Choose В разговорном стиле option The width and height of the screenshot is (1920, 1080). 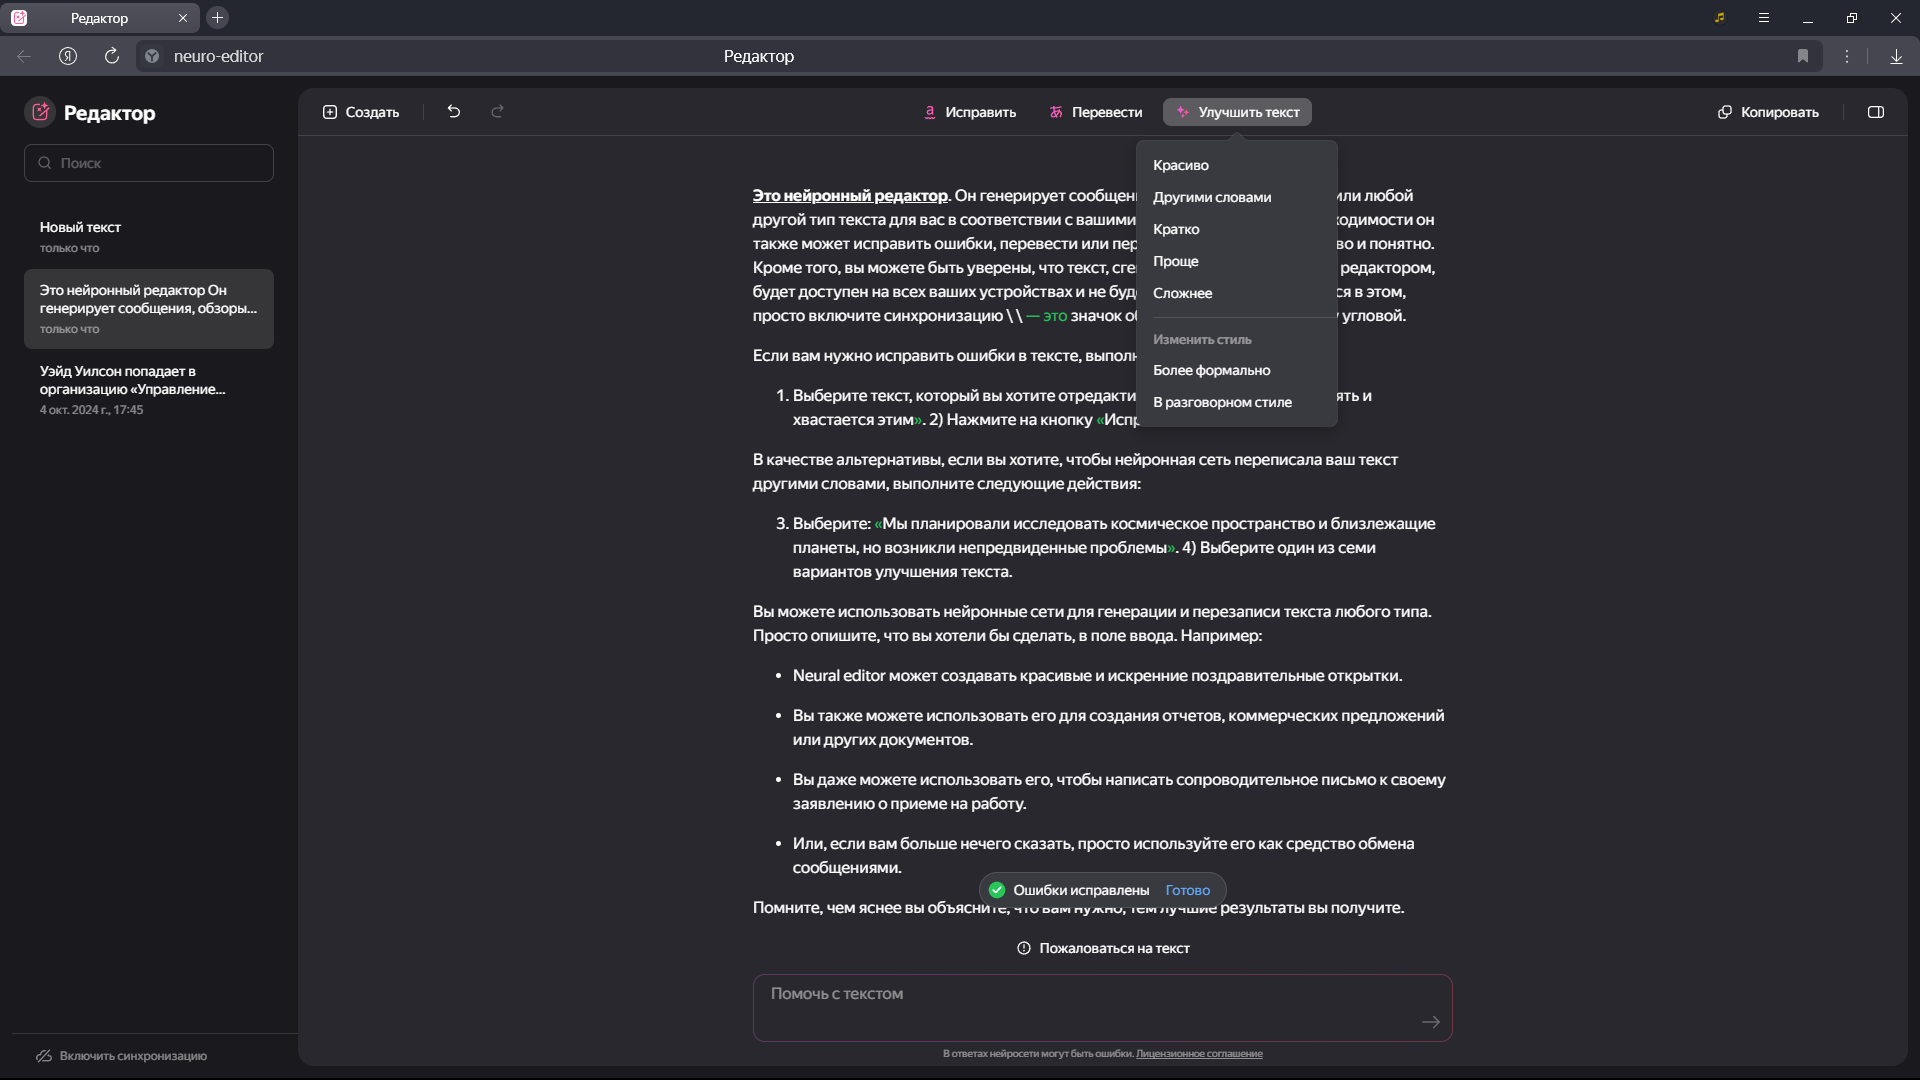(x=1222, y=402)
